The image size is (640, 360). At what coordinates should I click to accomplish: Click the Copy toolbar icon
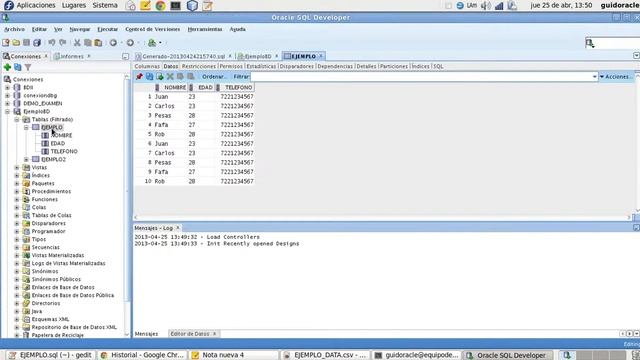point(88,42)
